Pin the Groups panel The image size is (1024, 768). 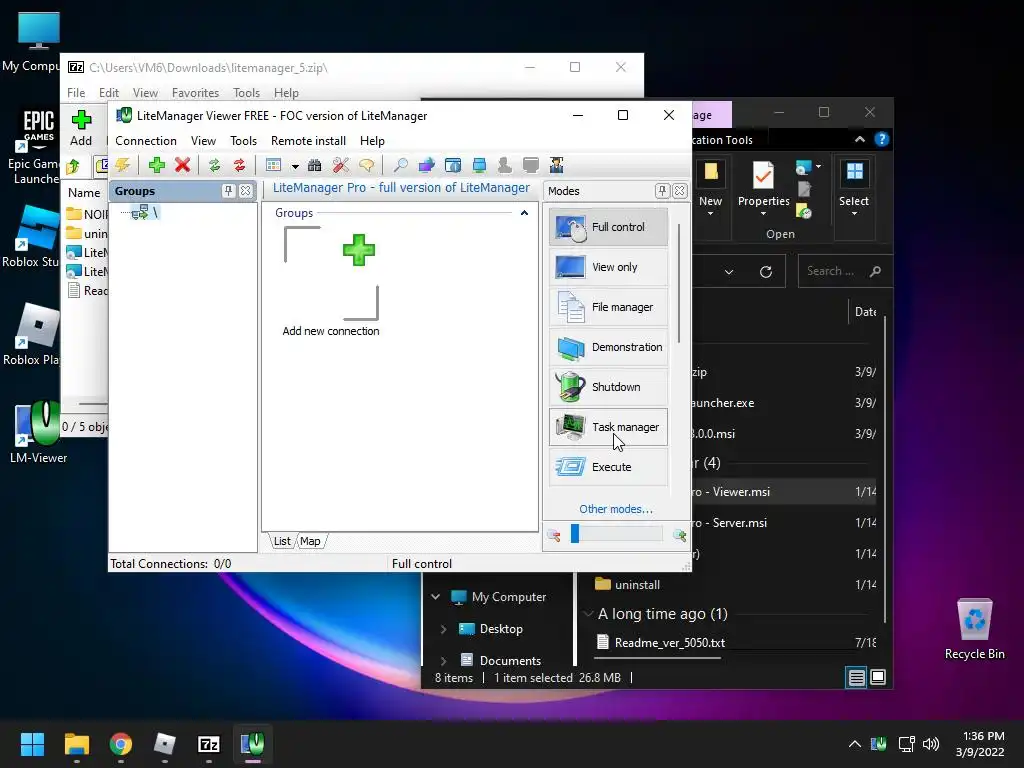pyautogui.click(x=228, y=191)
